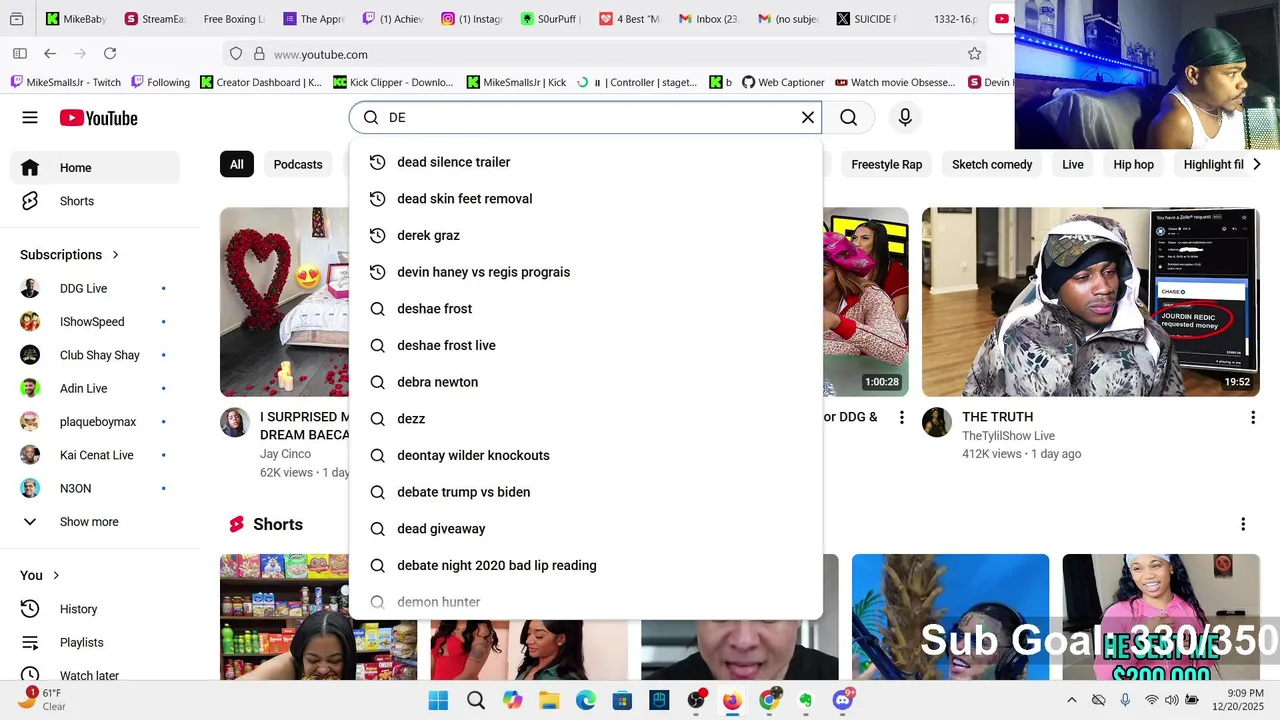Open the plaqueboymax subscription
Viewport: 1280px width, 720px height.
(95, 422)
